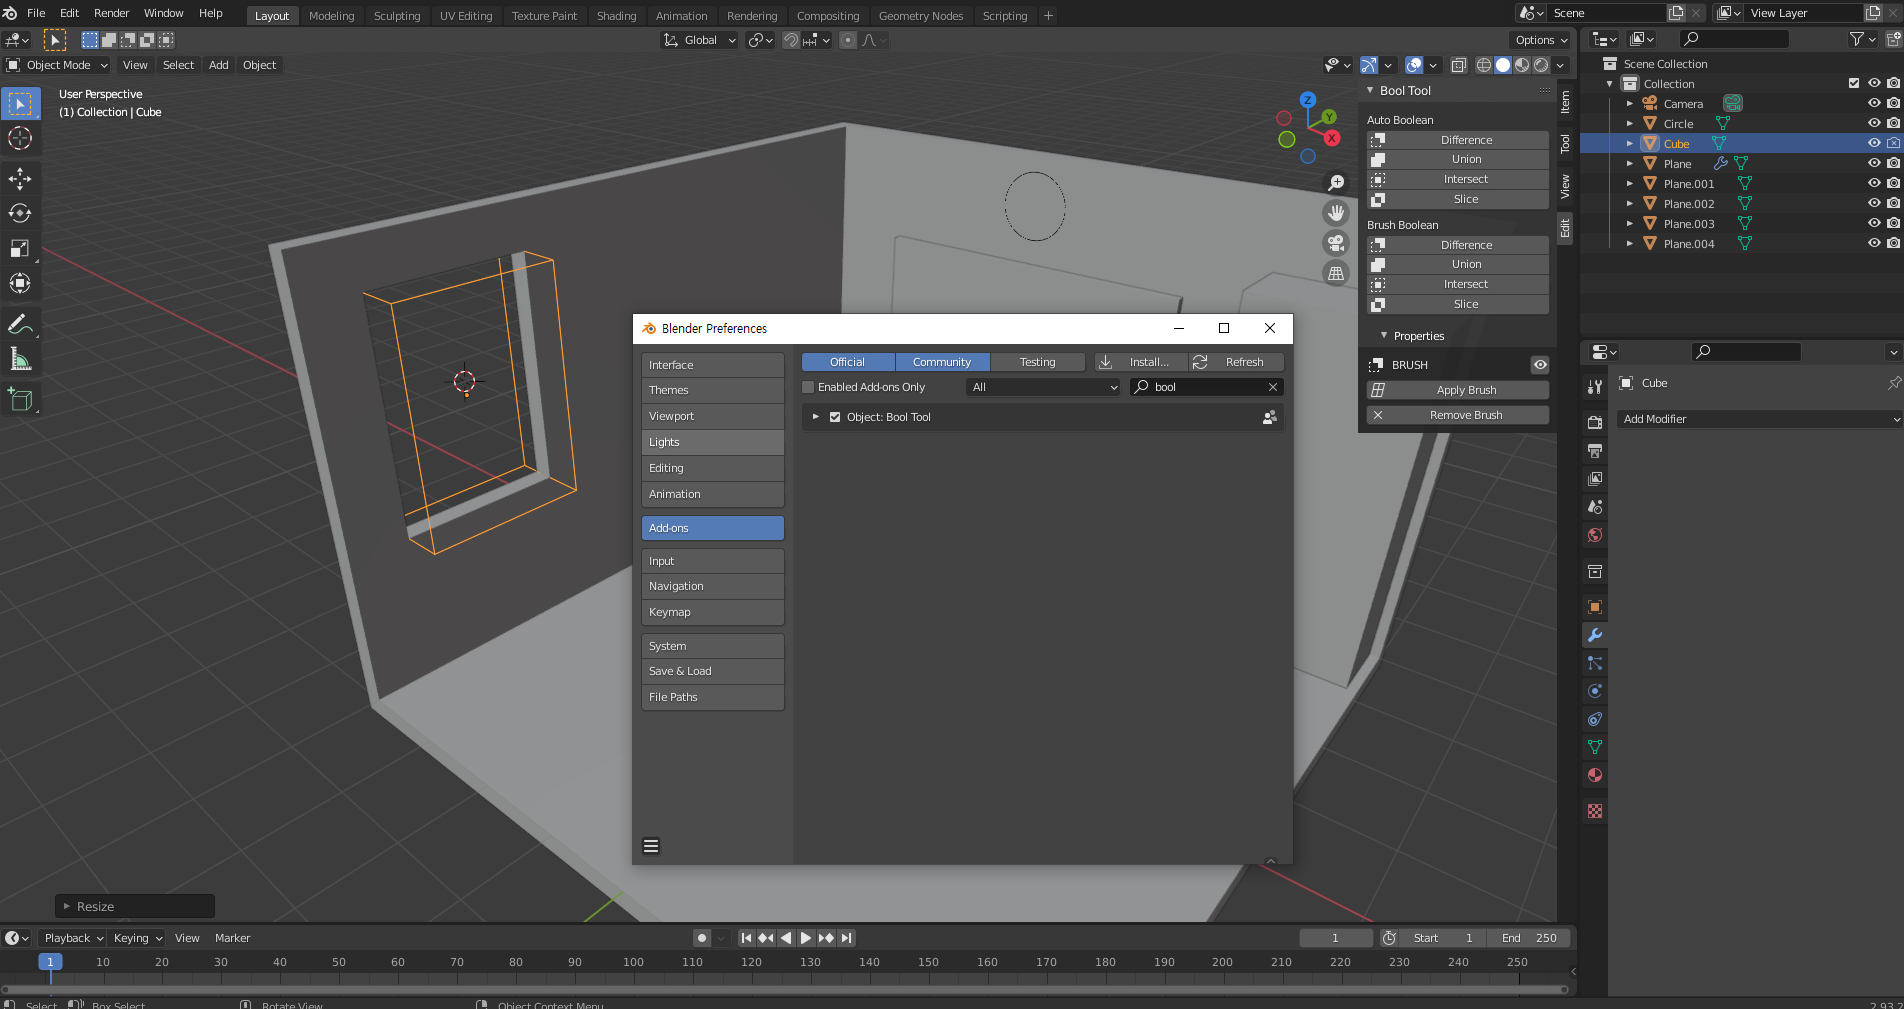Image resolution: width=1904 pixels, height=1009 pixels.
Task: Click the Install... add-on button
Action: click(x=1140, y=362)
